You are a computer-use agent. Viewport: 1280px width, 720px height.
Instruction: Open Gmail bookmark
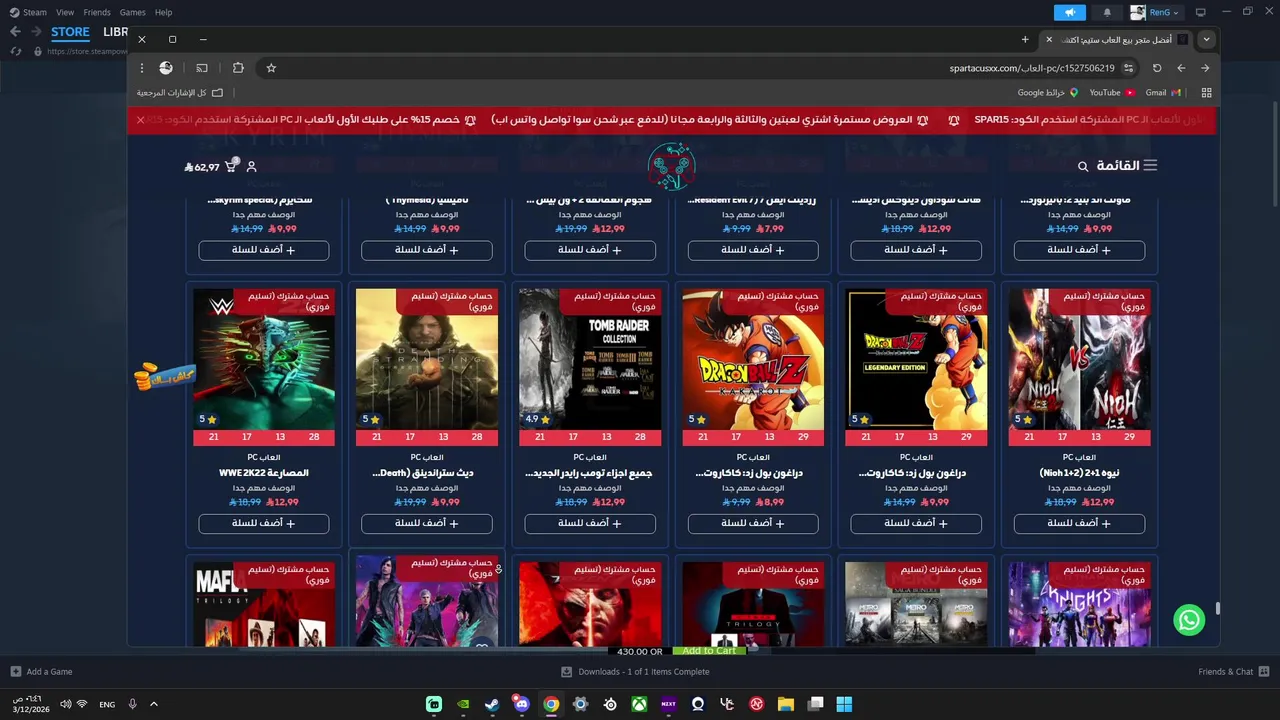point(1163,93)
